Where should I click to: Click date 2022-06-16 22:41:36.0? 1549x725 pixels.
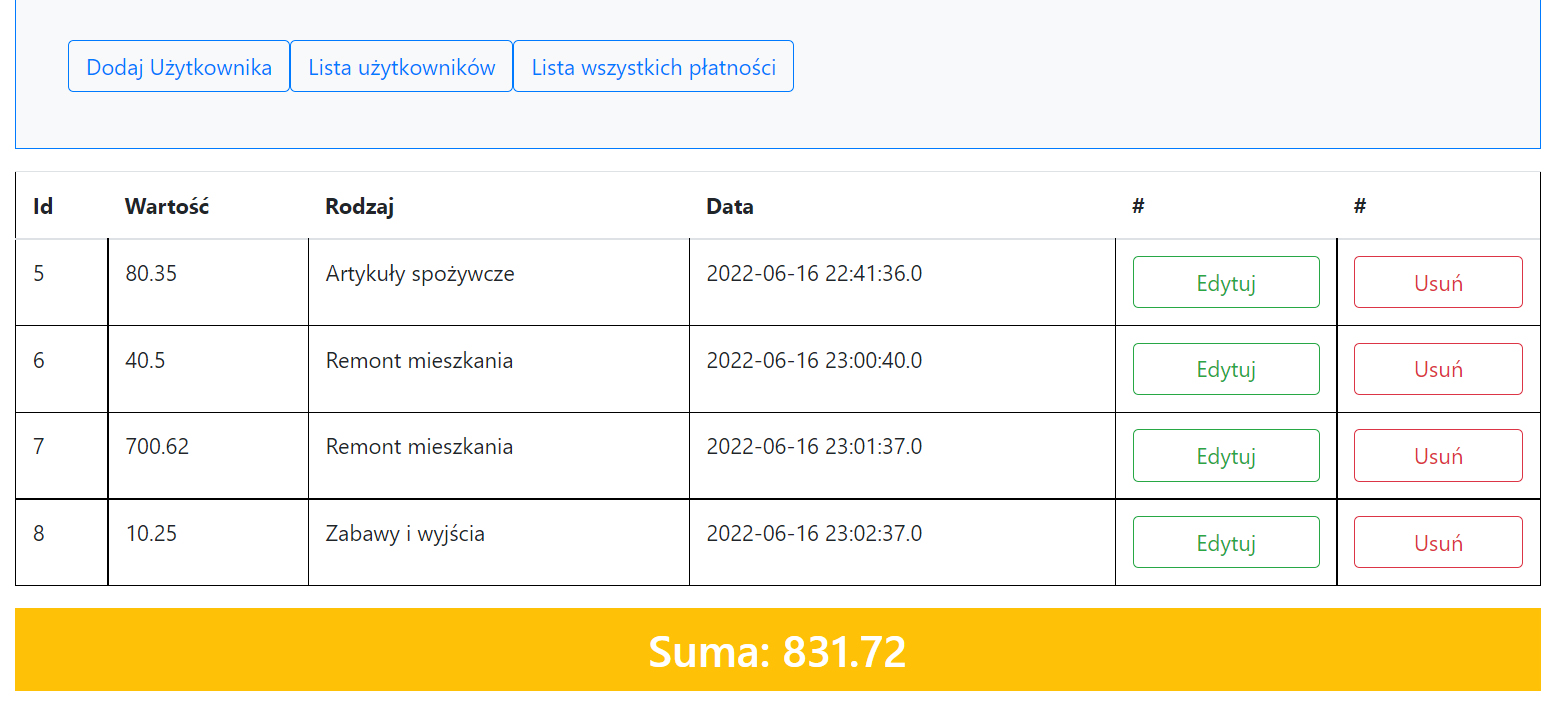click(x=814, y=273)
